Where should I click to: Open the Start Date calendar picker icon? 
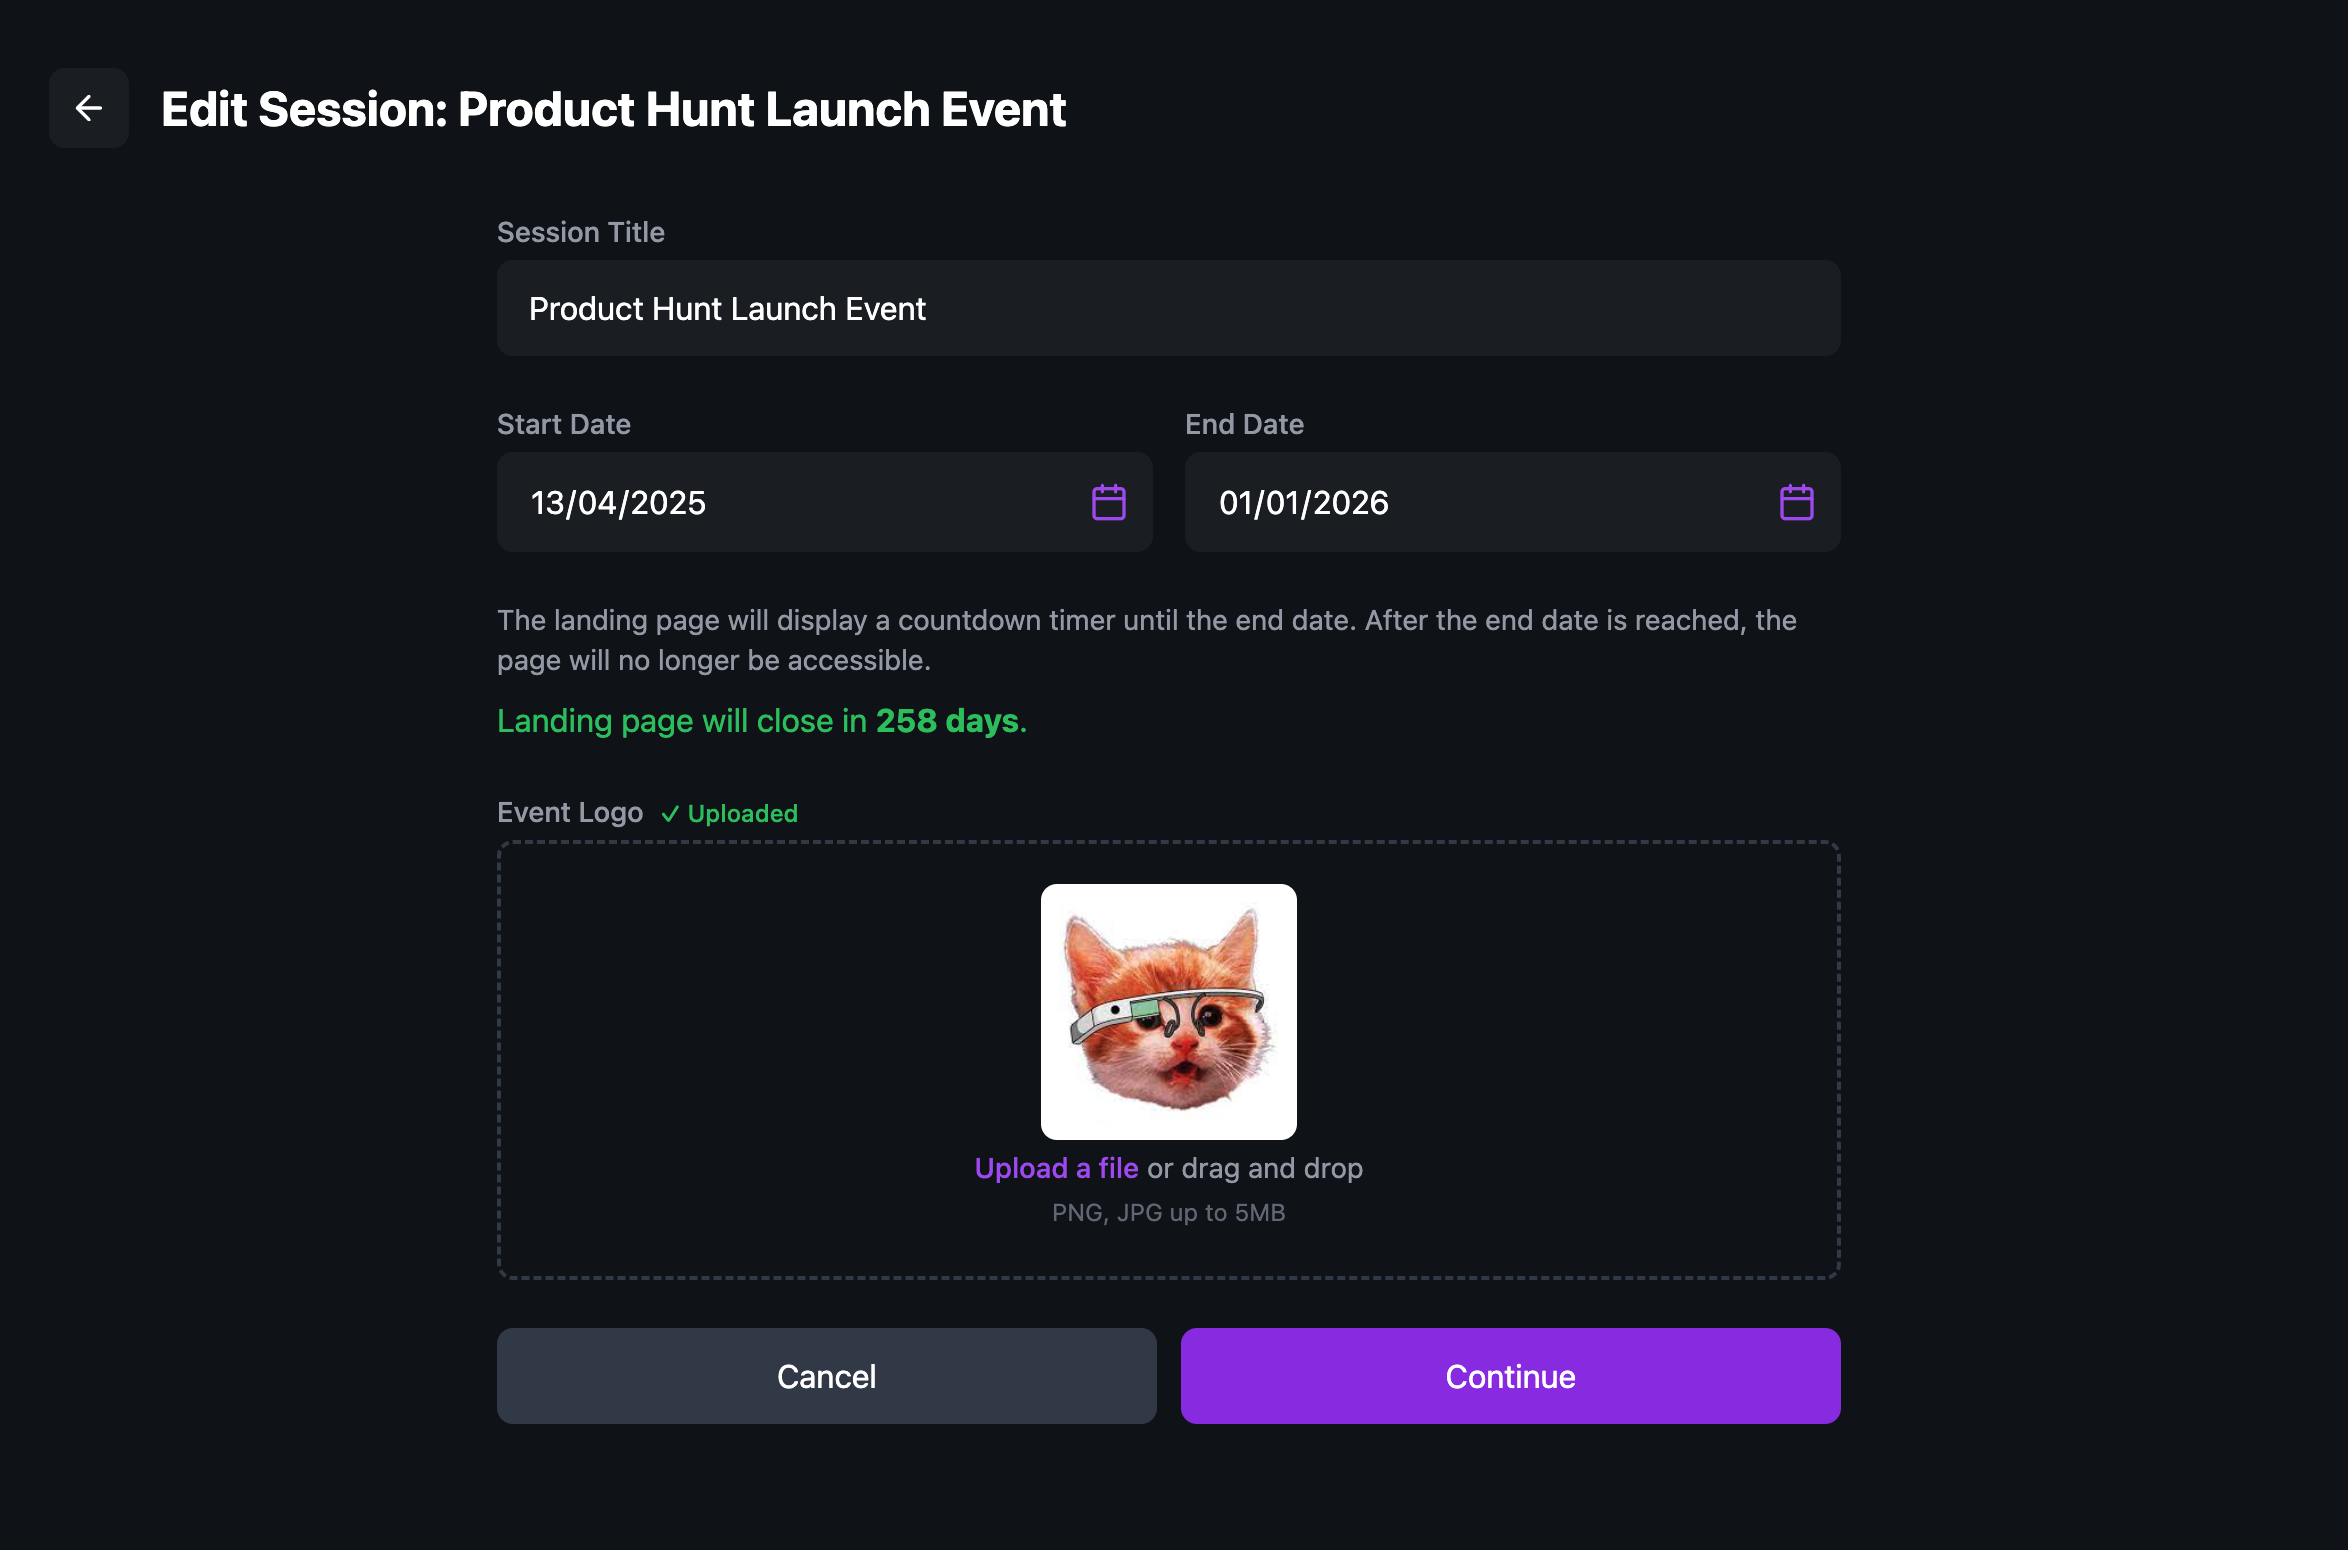(1108, 502)
